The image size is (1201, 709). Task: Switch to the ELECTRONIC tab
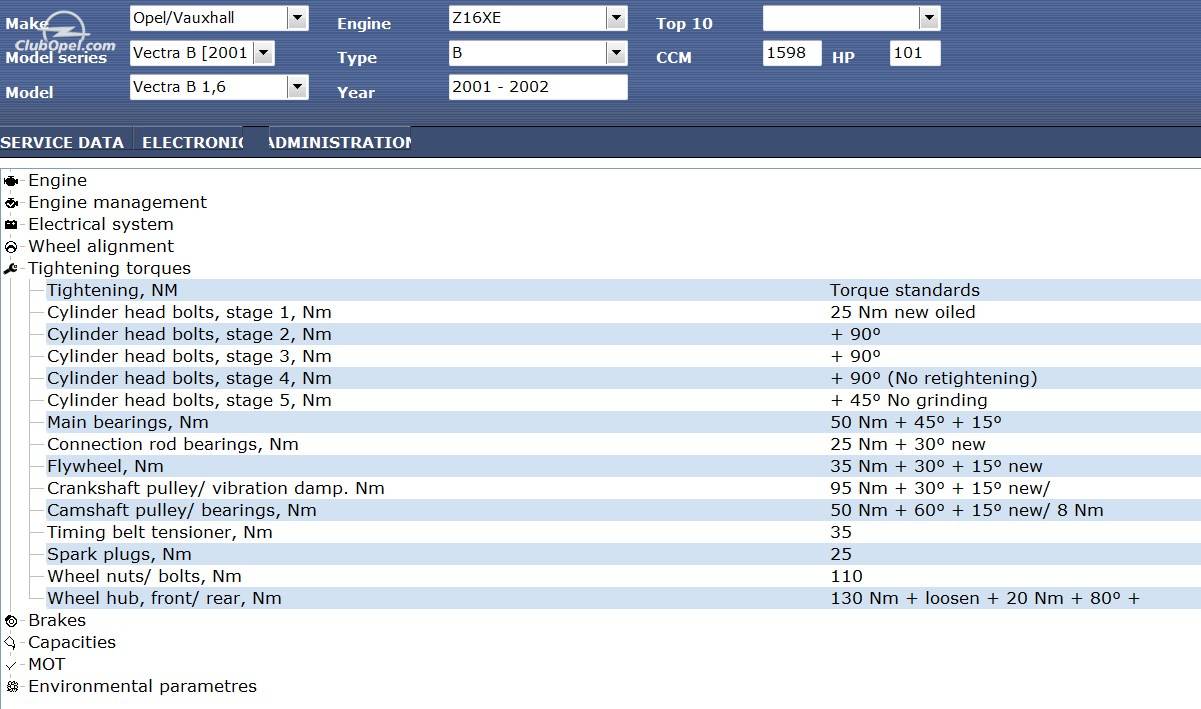(192, 142)
